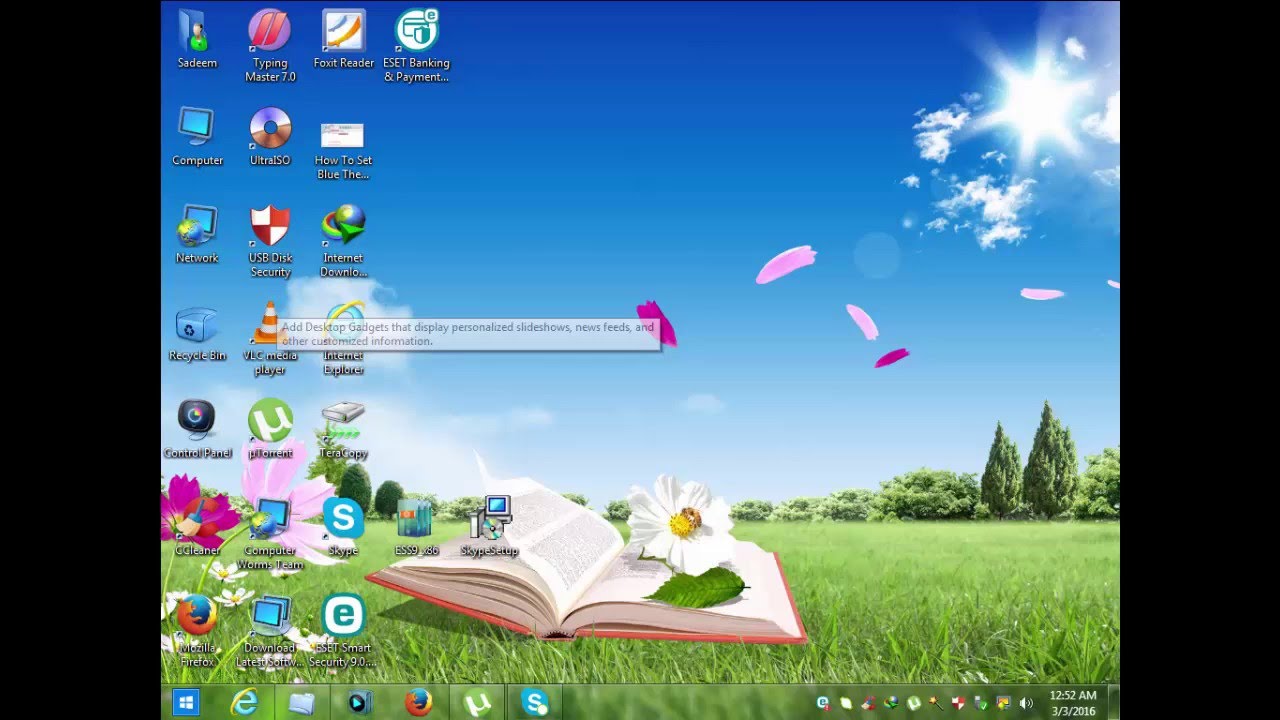The width and height of the screenshot is (1280, 720).
Task: Launch Typing Master 7.0 desktop shortcut
Action: [270, 46]
